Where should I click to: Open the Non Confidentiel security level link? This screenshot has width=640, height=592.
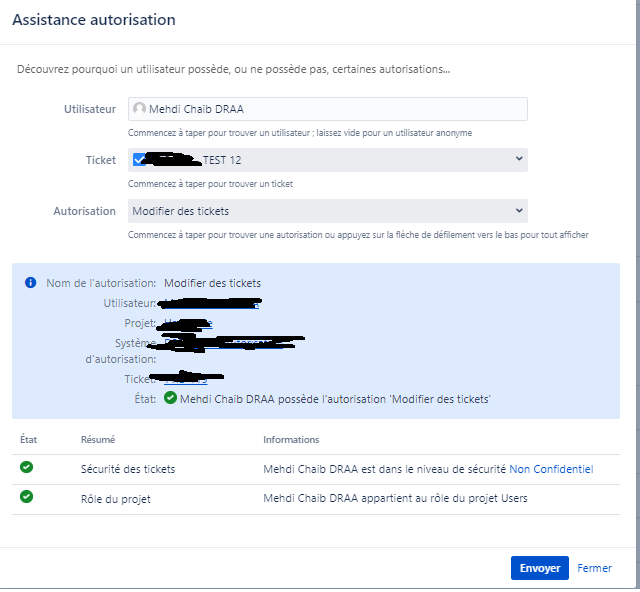pos(551,469)
